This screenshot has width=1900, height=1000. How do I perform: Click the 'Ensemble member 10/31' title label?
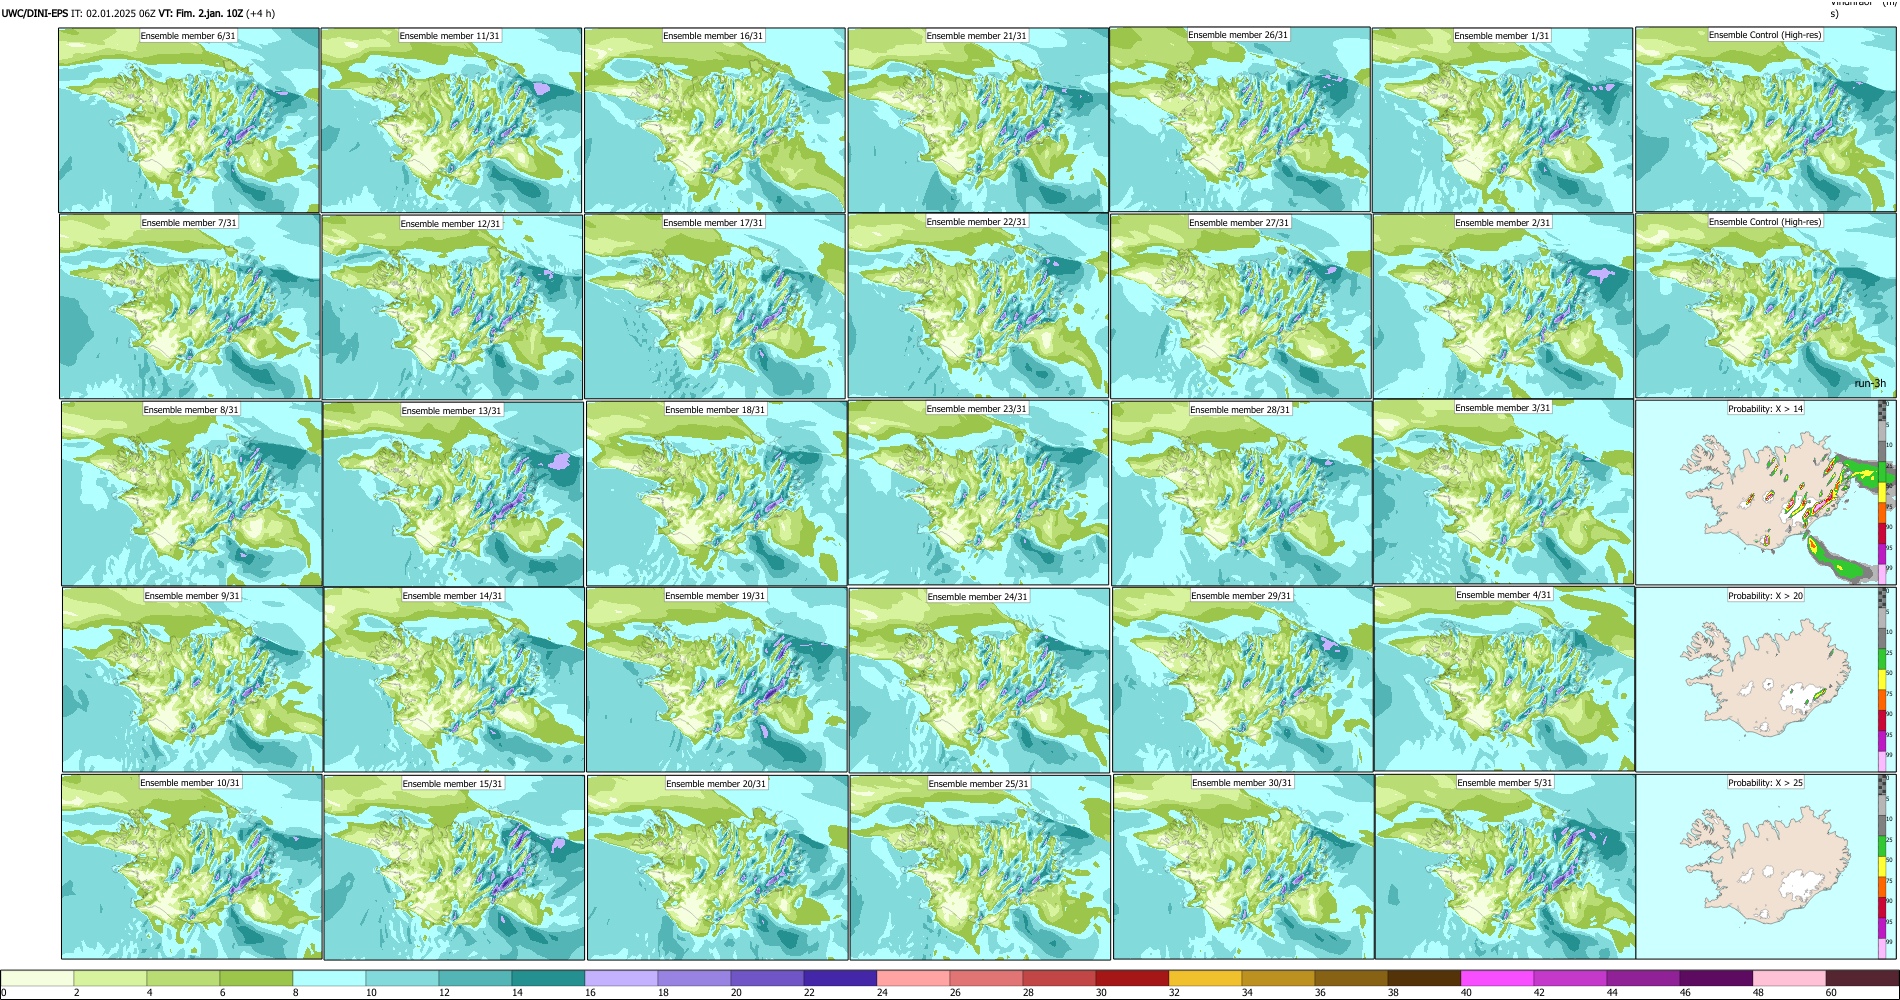(x=190, y=783)
